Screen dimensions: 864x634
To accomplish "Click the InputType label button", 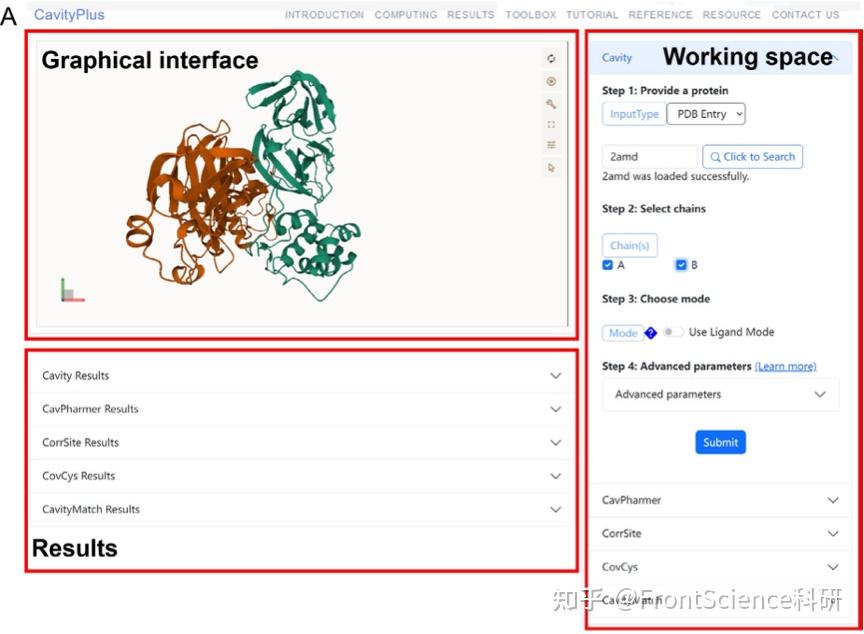I will tap(634, 114).
